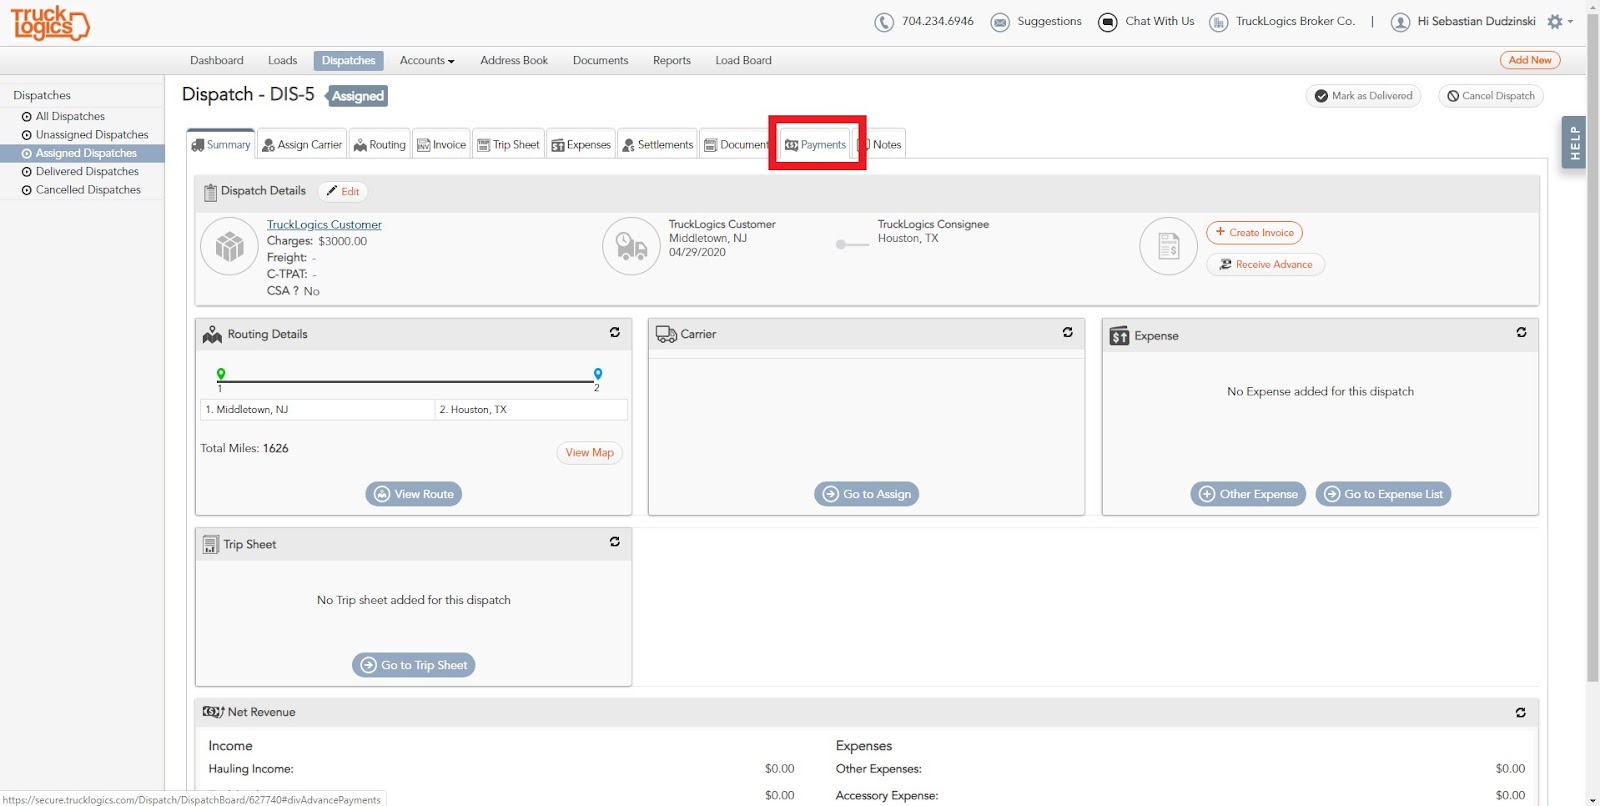Switch to the Payments tab
The width and height of the screenshot is (1600, 806).
click(816, 145)
